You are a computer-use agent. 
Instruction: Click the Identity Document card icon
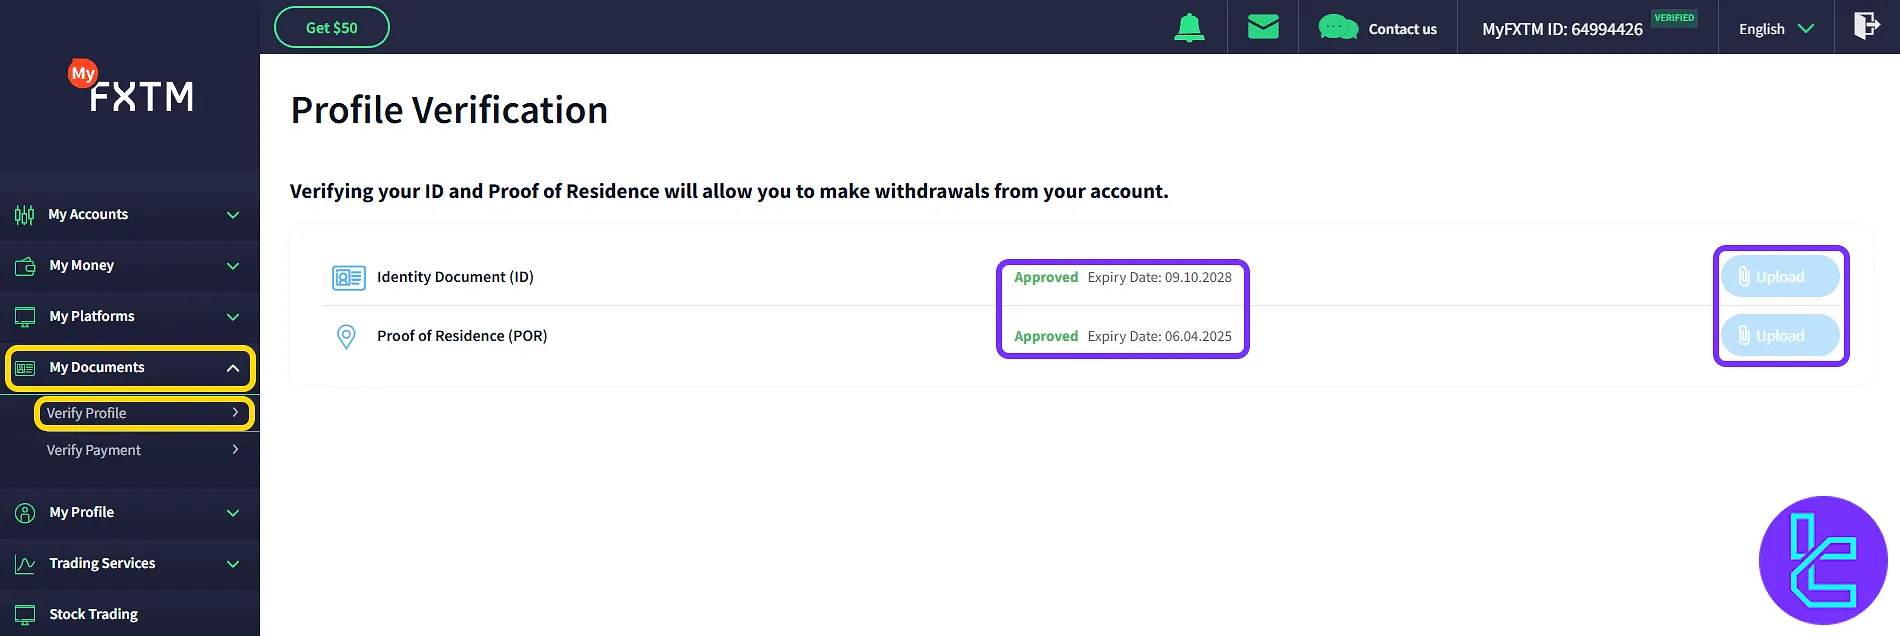348,277
